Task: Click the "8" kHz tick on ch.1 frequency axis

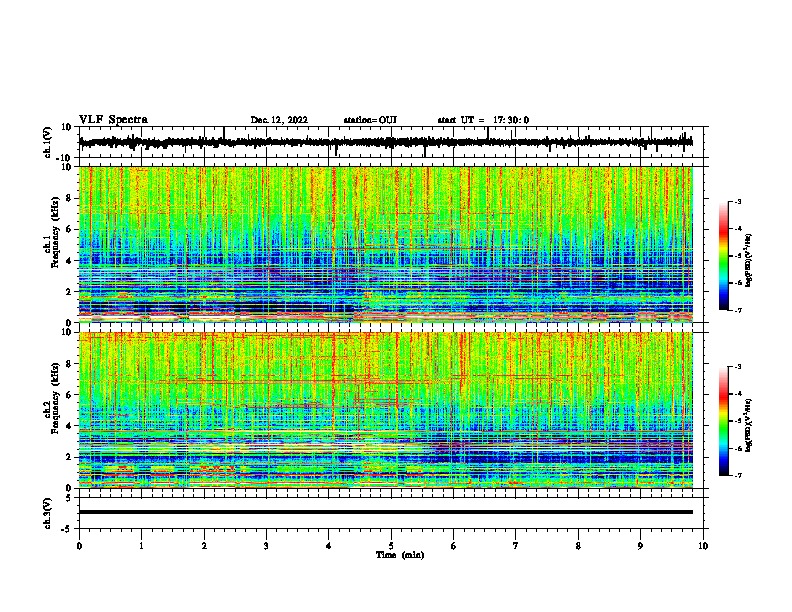Action: point(69,198)
